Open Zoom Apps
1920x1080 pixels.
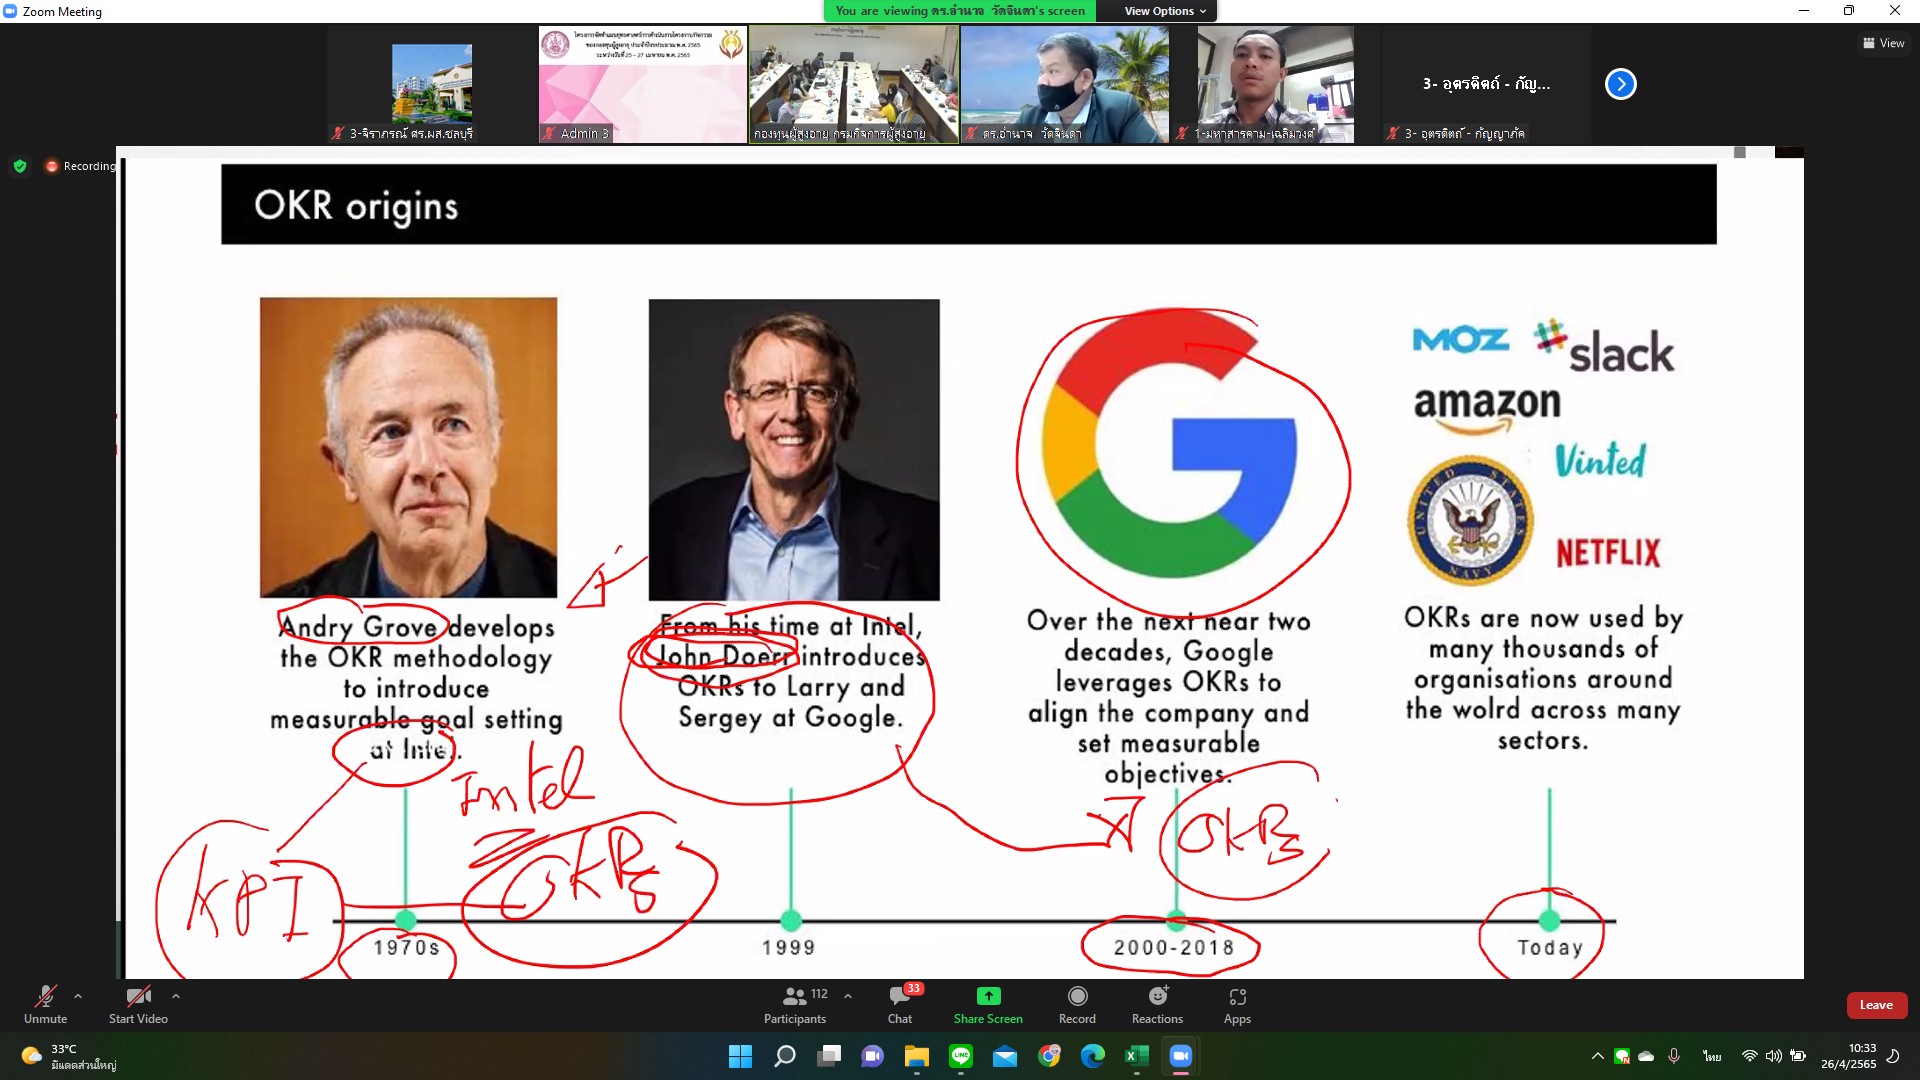pyautogui.click(x=1237, y=1004)
